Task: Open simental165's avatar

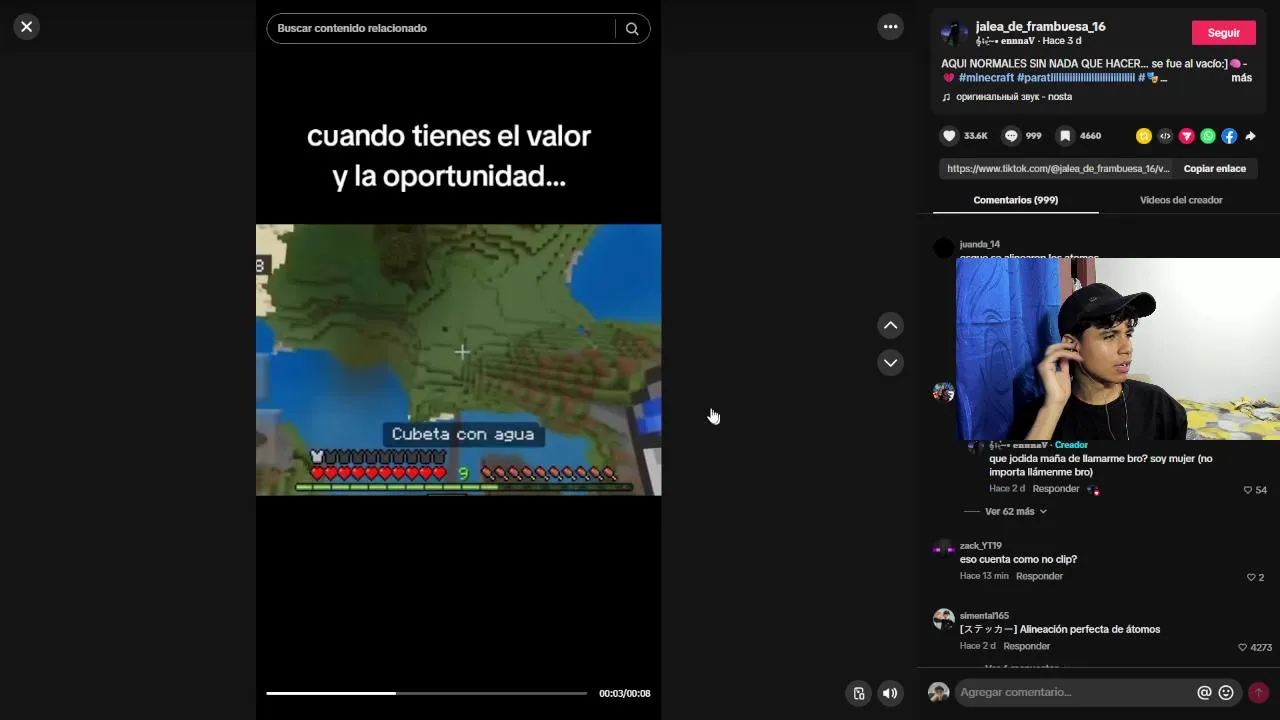Action: pyautogui.click(x=943, y=618)
